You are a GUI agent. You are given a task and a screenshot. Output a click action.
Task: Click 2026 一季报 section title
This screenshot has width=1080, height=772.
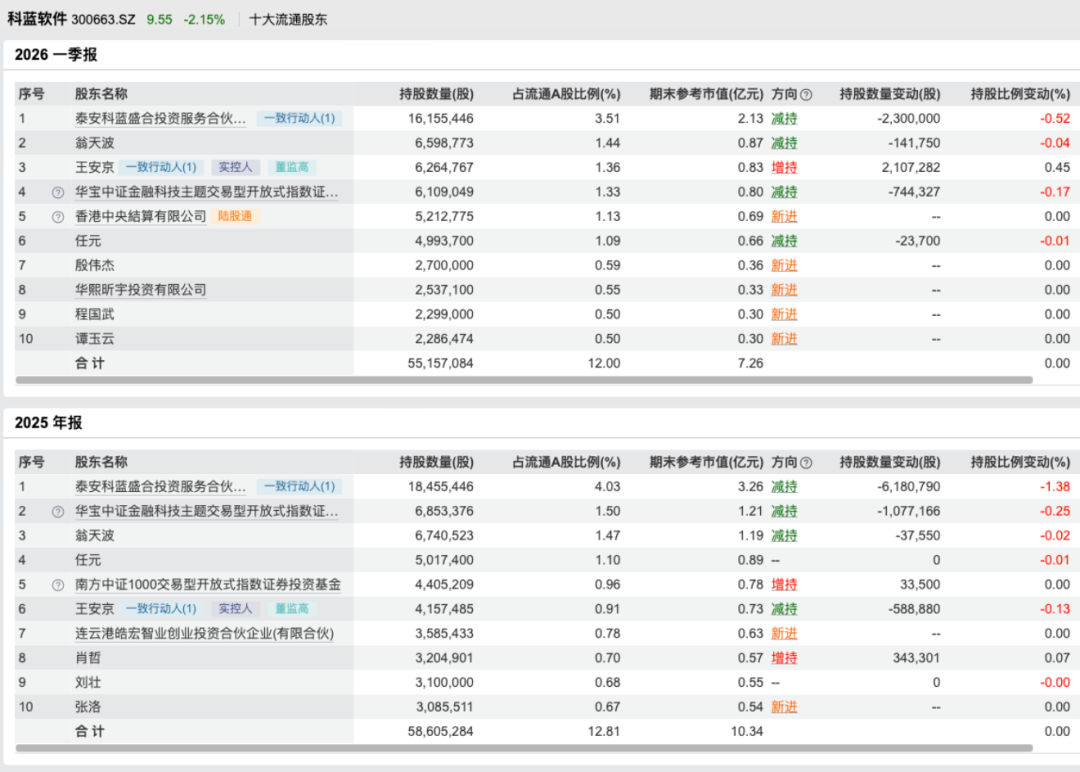[56, 54]
